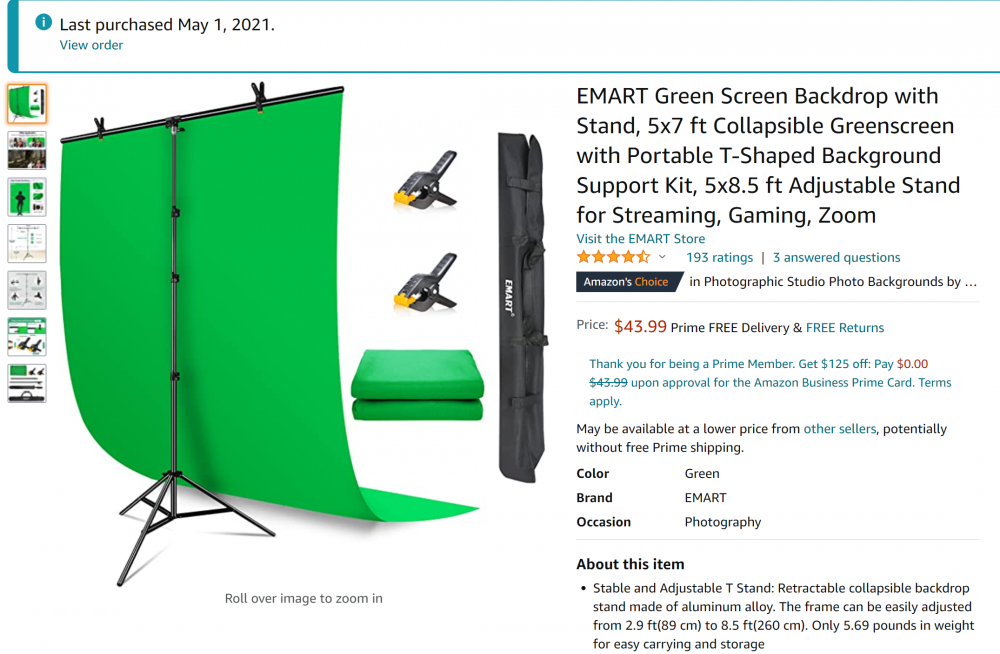The image size is (1000, 654).
Task: Expand the rating breakdown dropdown arrow
Action: [x=662, y=257]
